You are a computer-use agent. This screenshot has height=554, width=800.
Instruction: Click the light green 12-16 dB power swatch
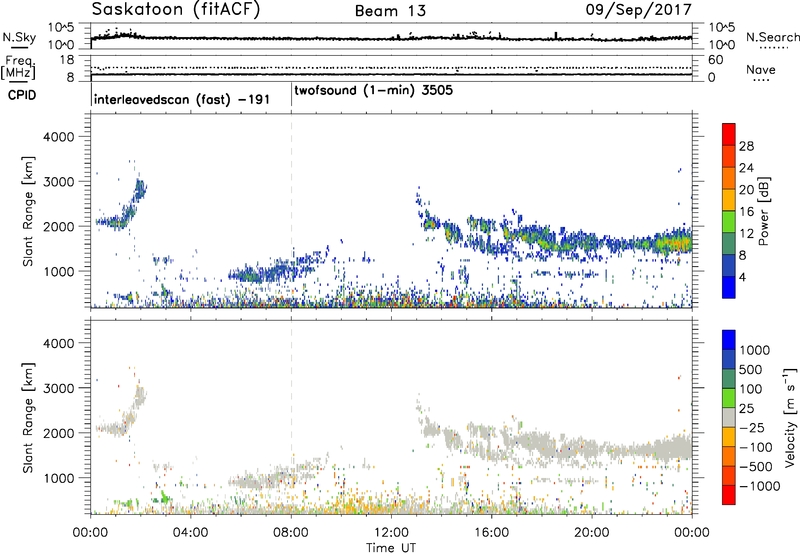point(729,221)
